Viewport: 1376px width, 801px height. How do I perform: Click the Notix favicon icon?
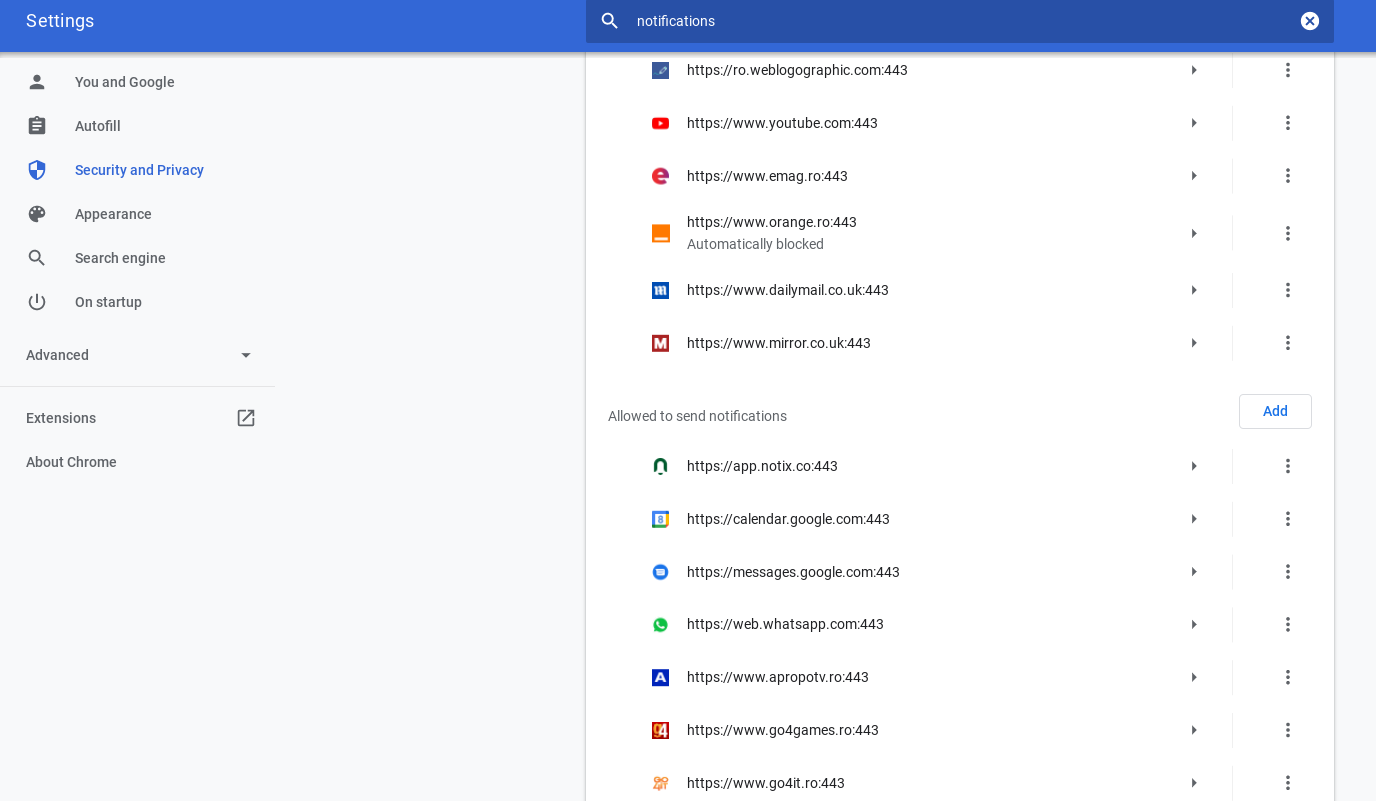(660, 466)
